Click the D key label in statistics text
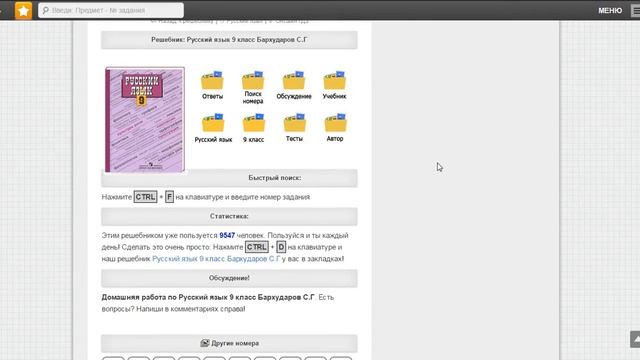This screenshot has width=640, height=360. tap(281, 247)
